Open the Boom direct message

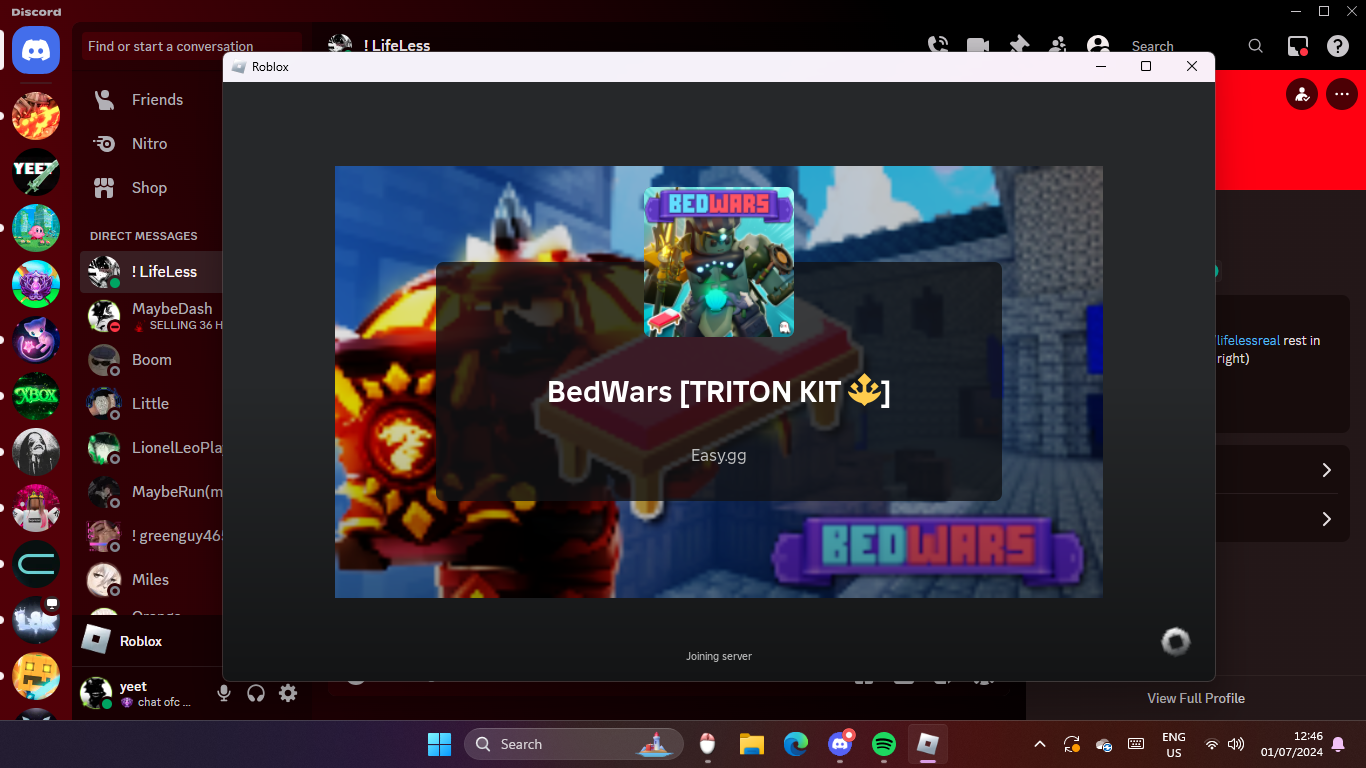(150, 360)
